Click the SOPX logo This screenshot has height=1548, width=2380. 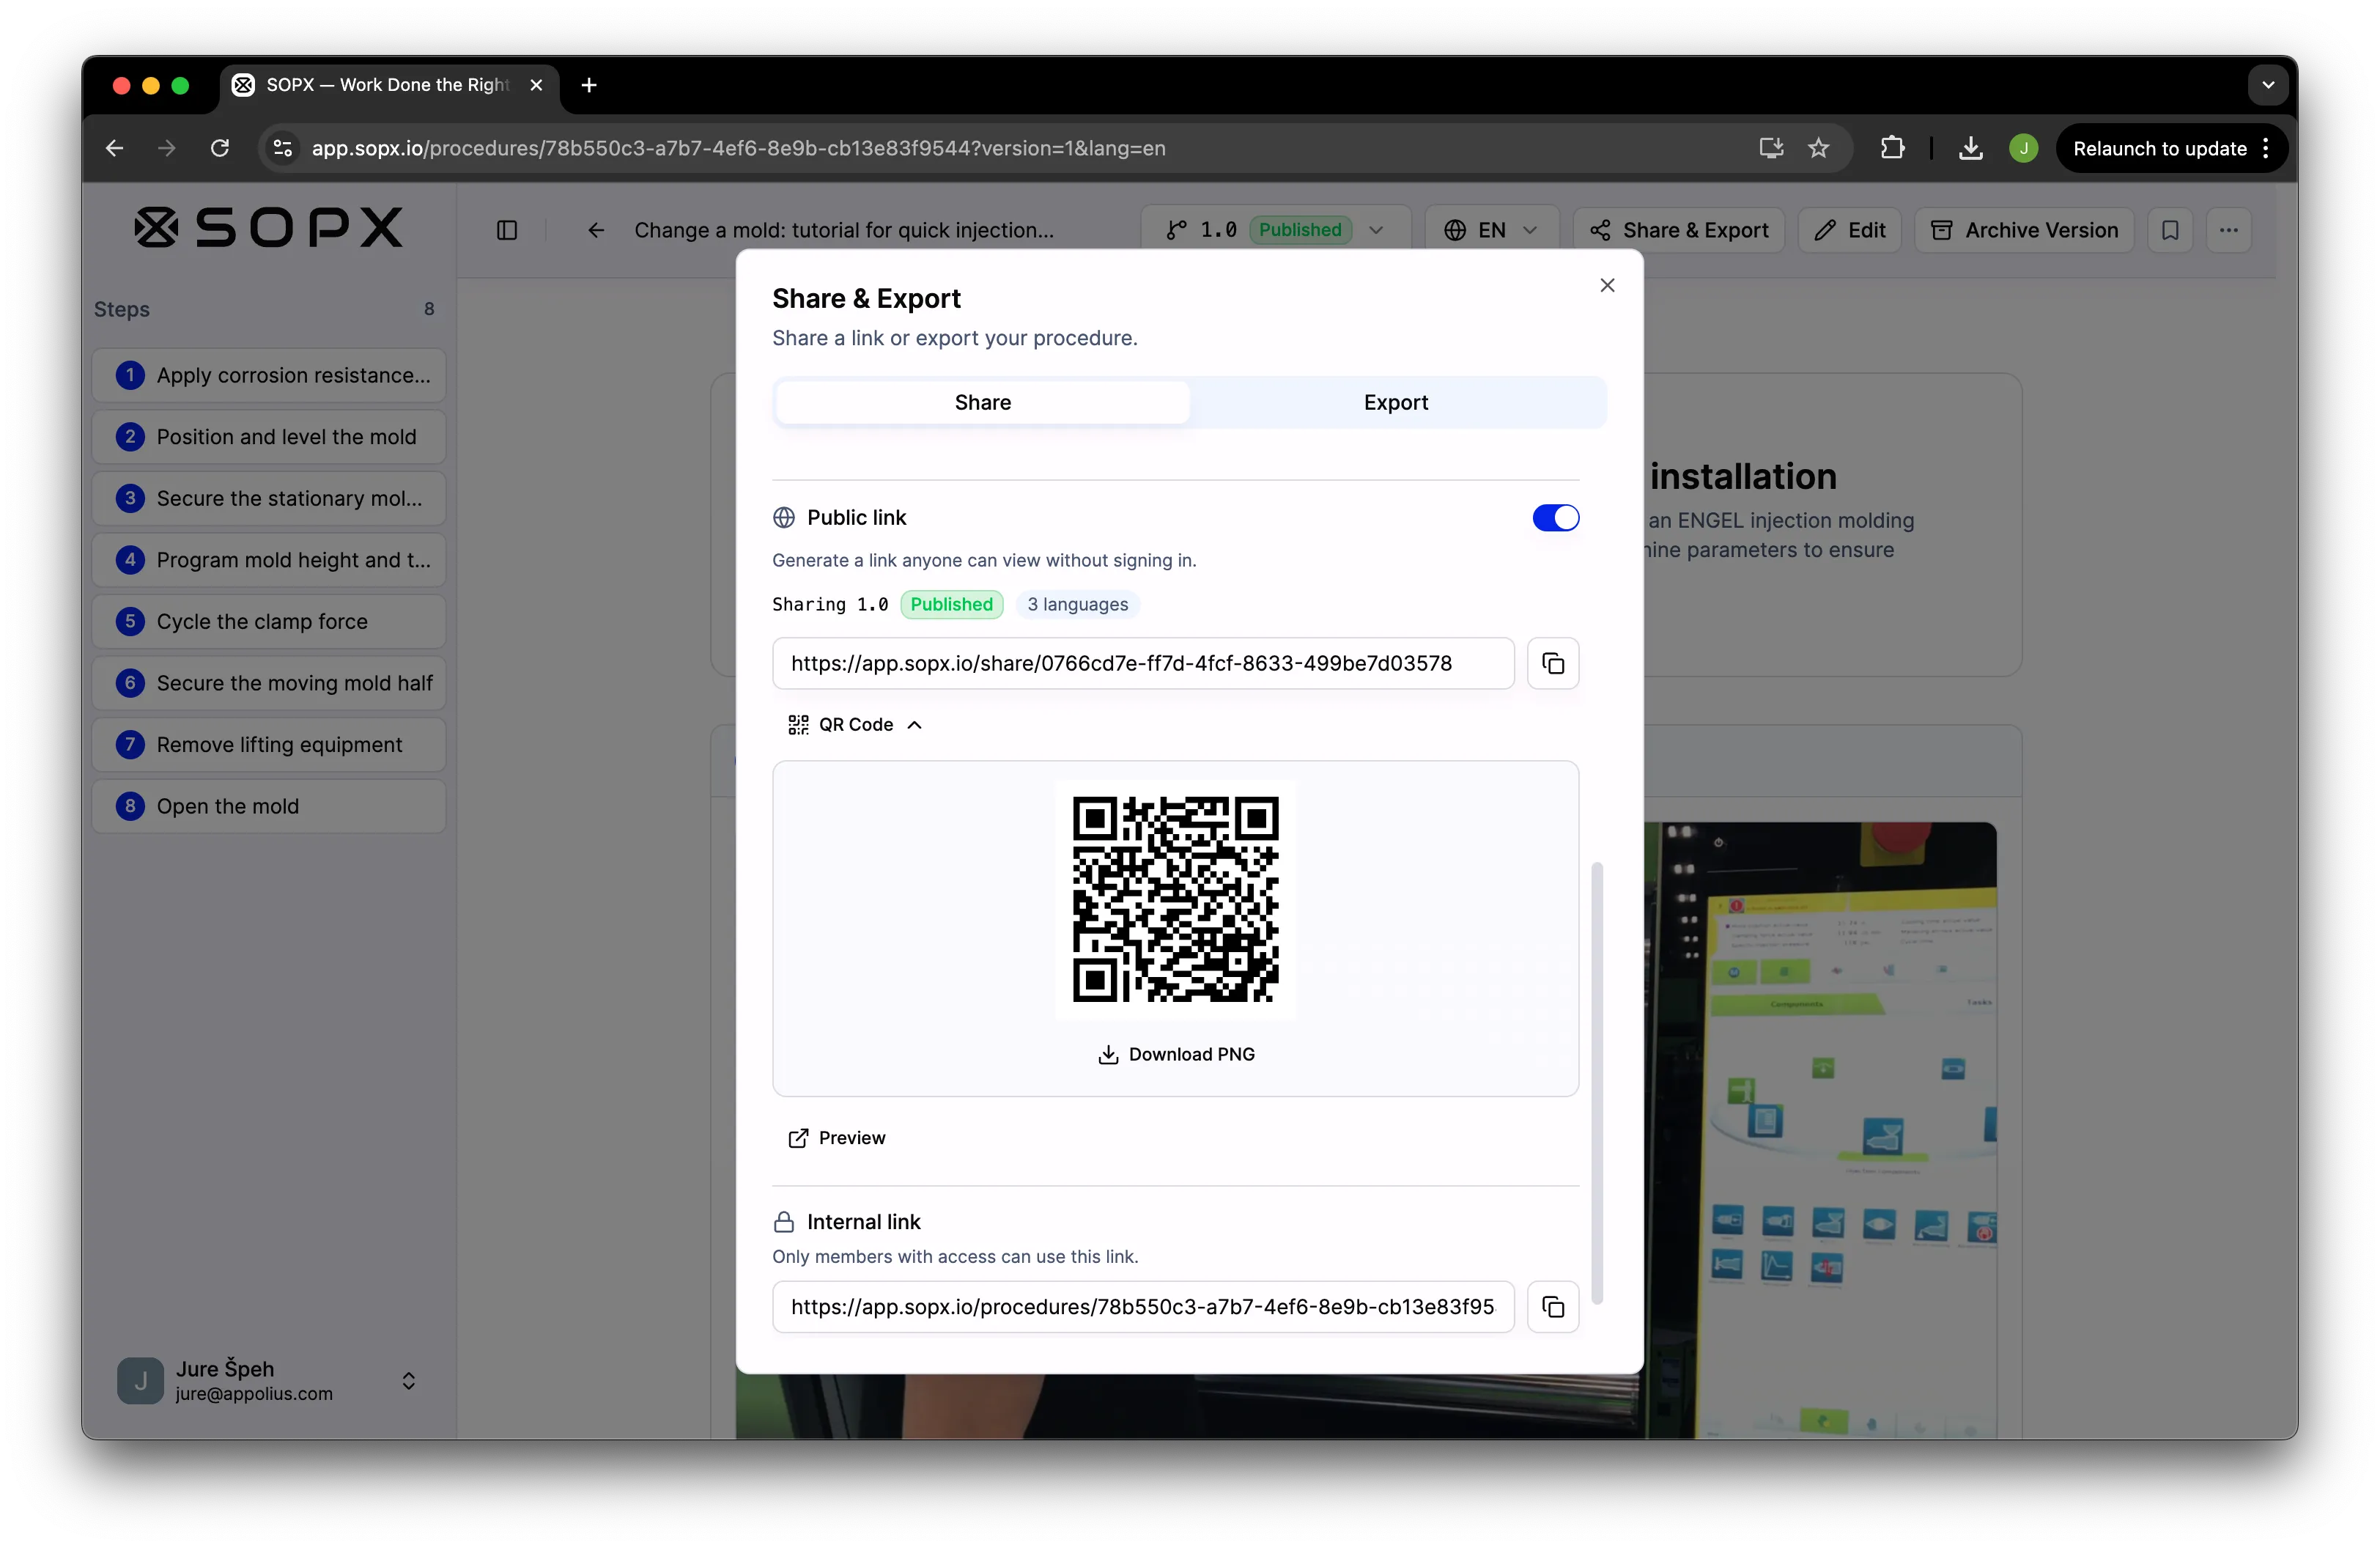pos(268,228)
